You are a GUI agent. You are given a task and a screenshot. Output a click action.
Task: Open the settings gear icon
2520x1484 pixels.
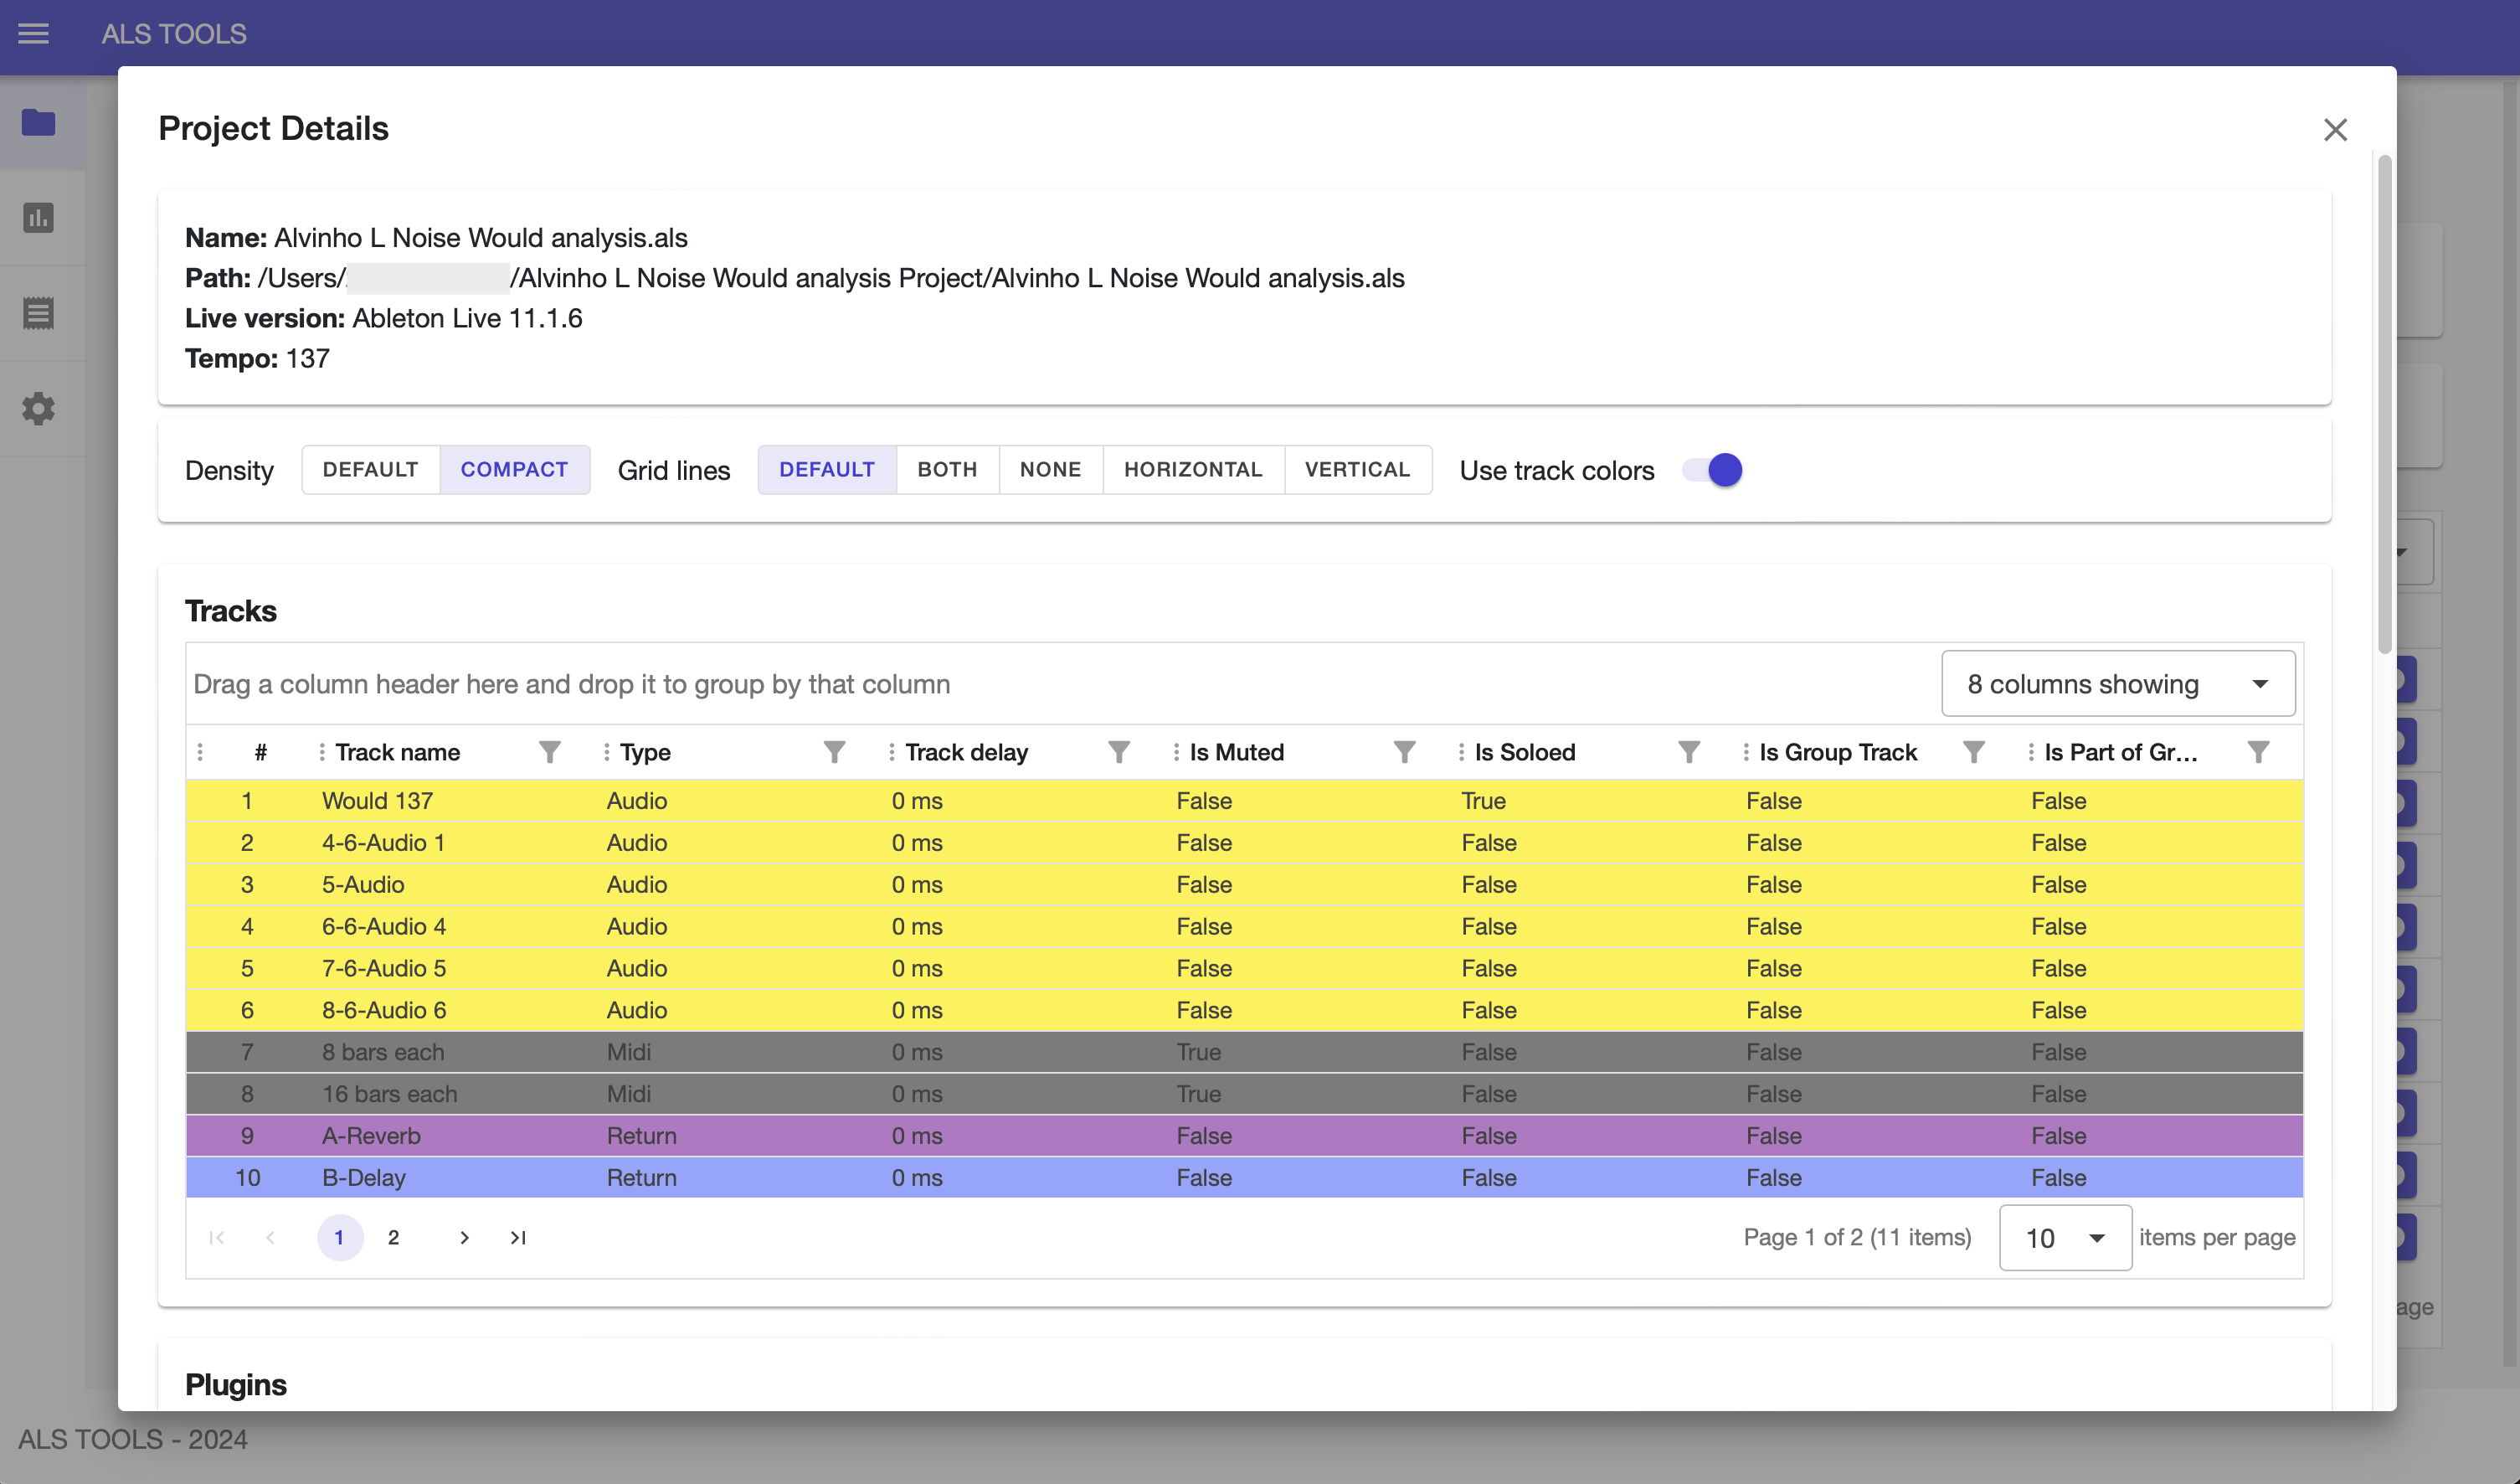click(x=39, y=408)
